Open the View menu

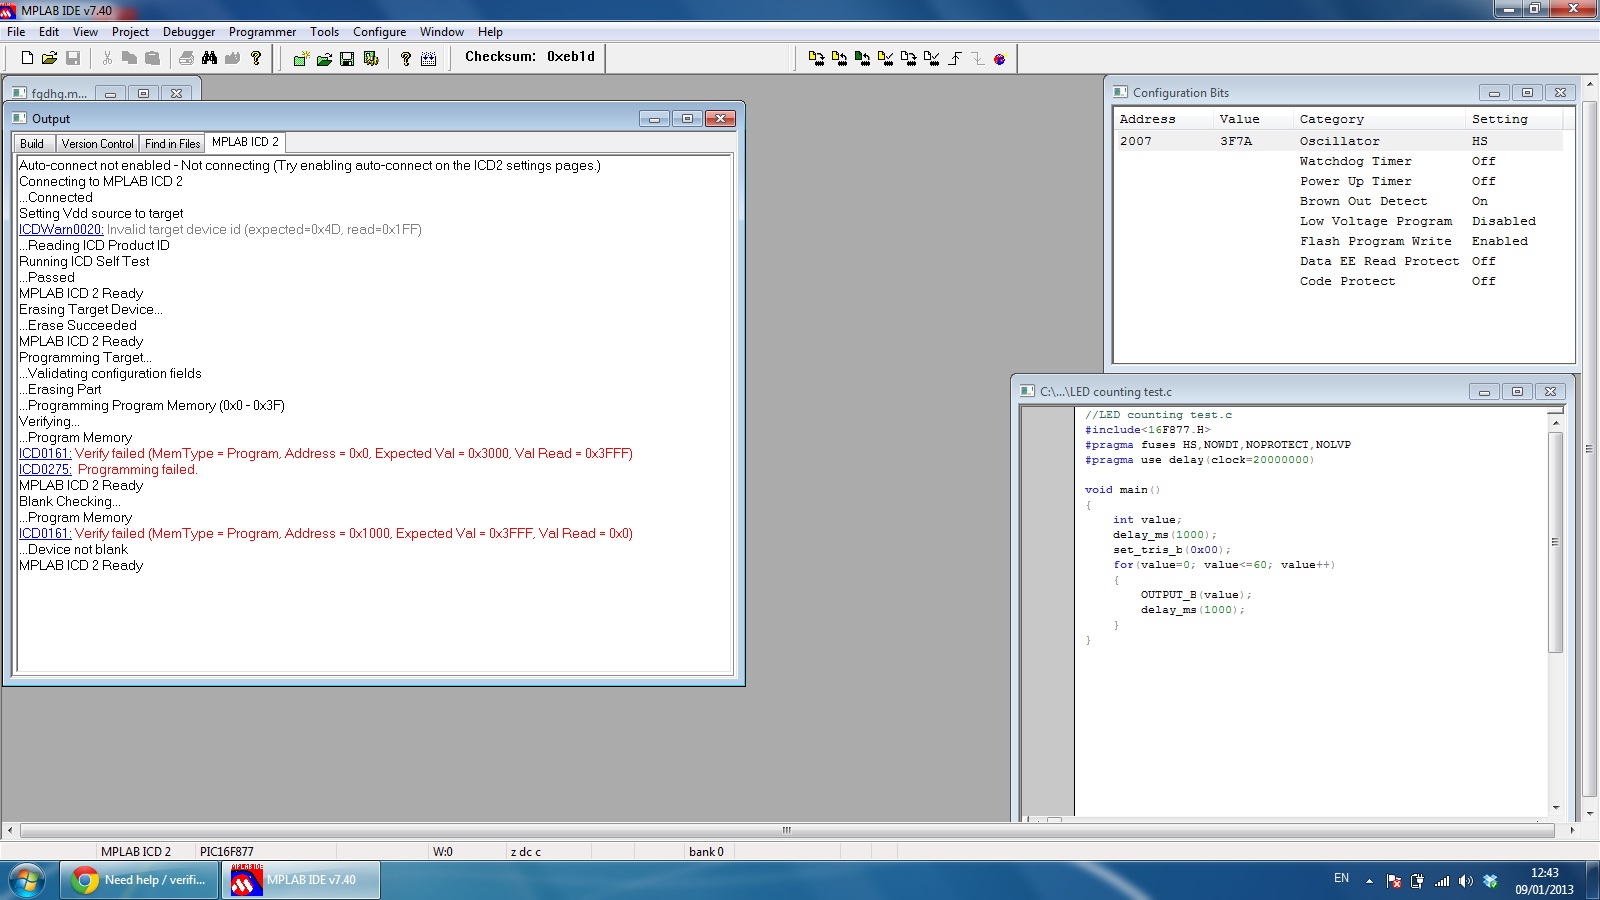85,32
